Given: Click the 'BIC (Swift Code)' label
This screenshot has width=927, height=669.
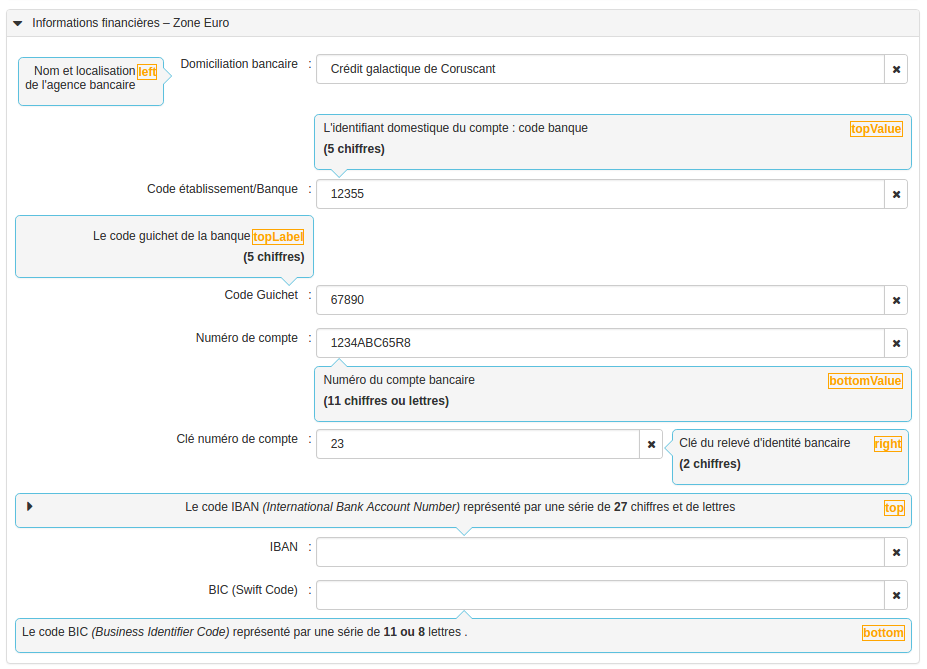Looking at the screenshot, I should (253, 590).
